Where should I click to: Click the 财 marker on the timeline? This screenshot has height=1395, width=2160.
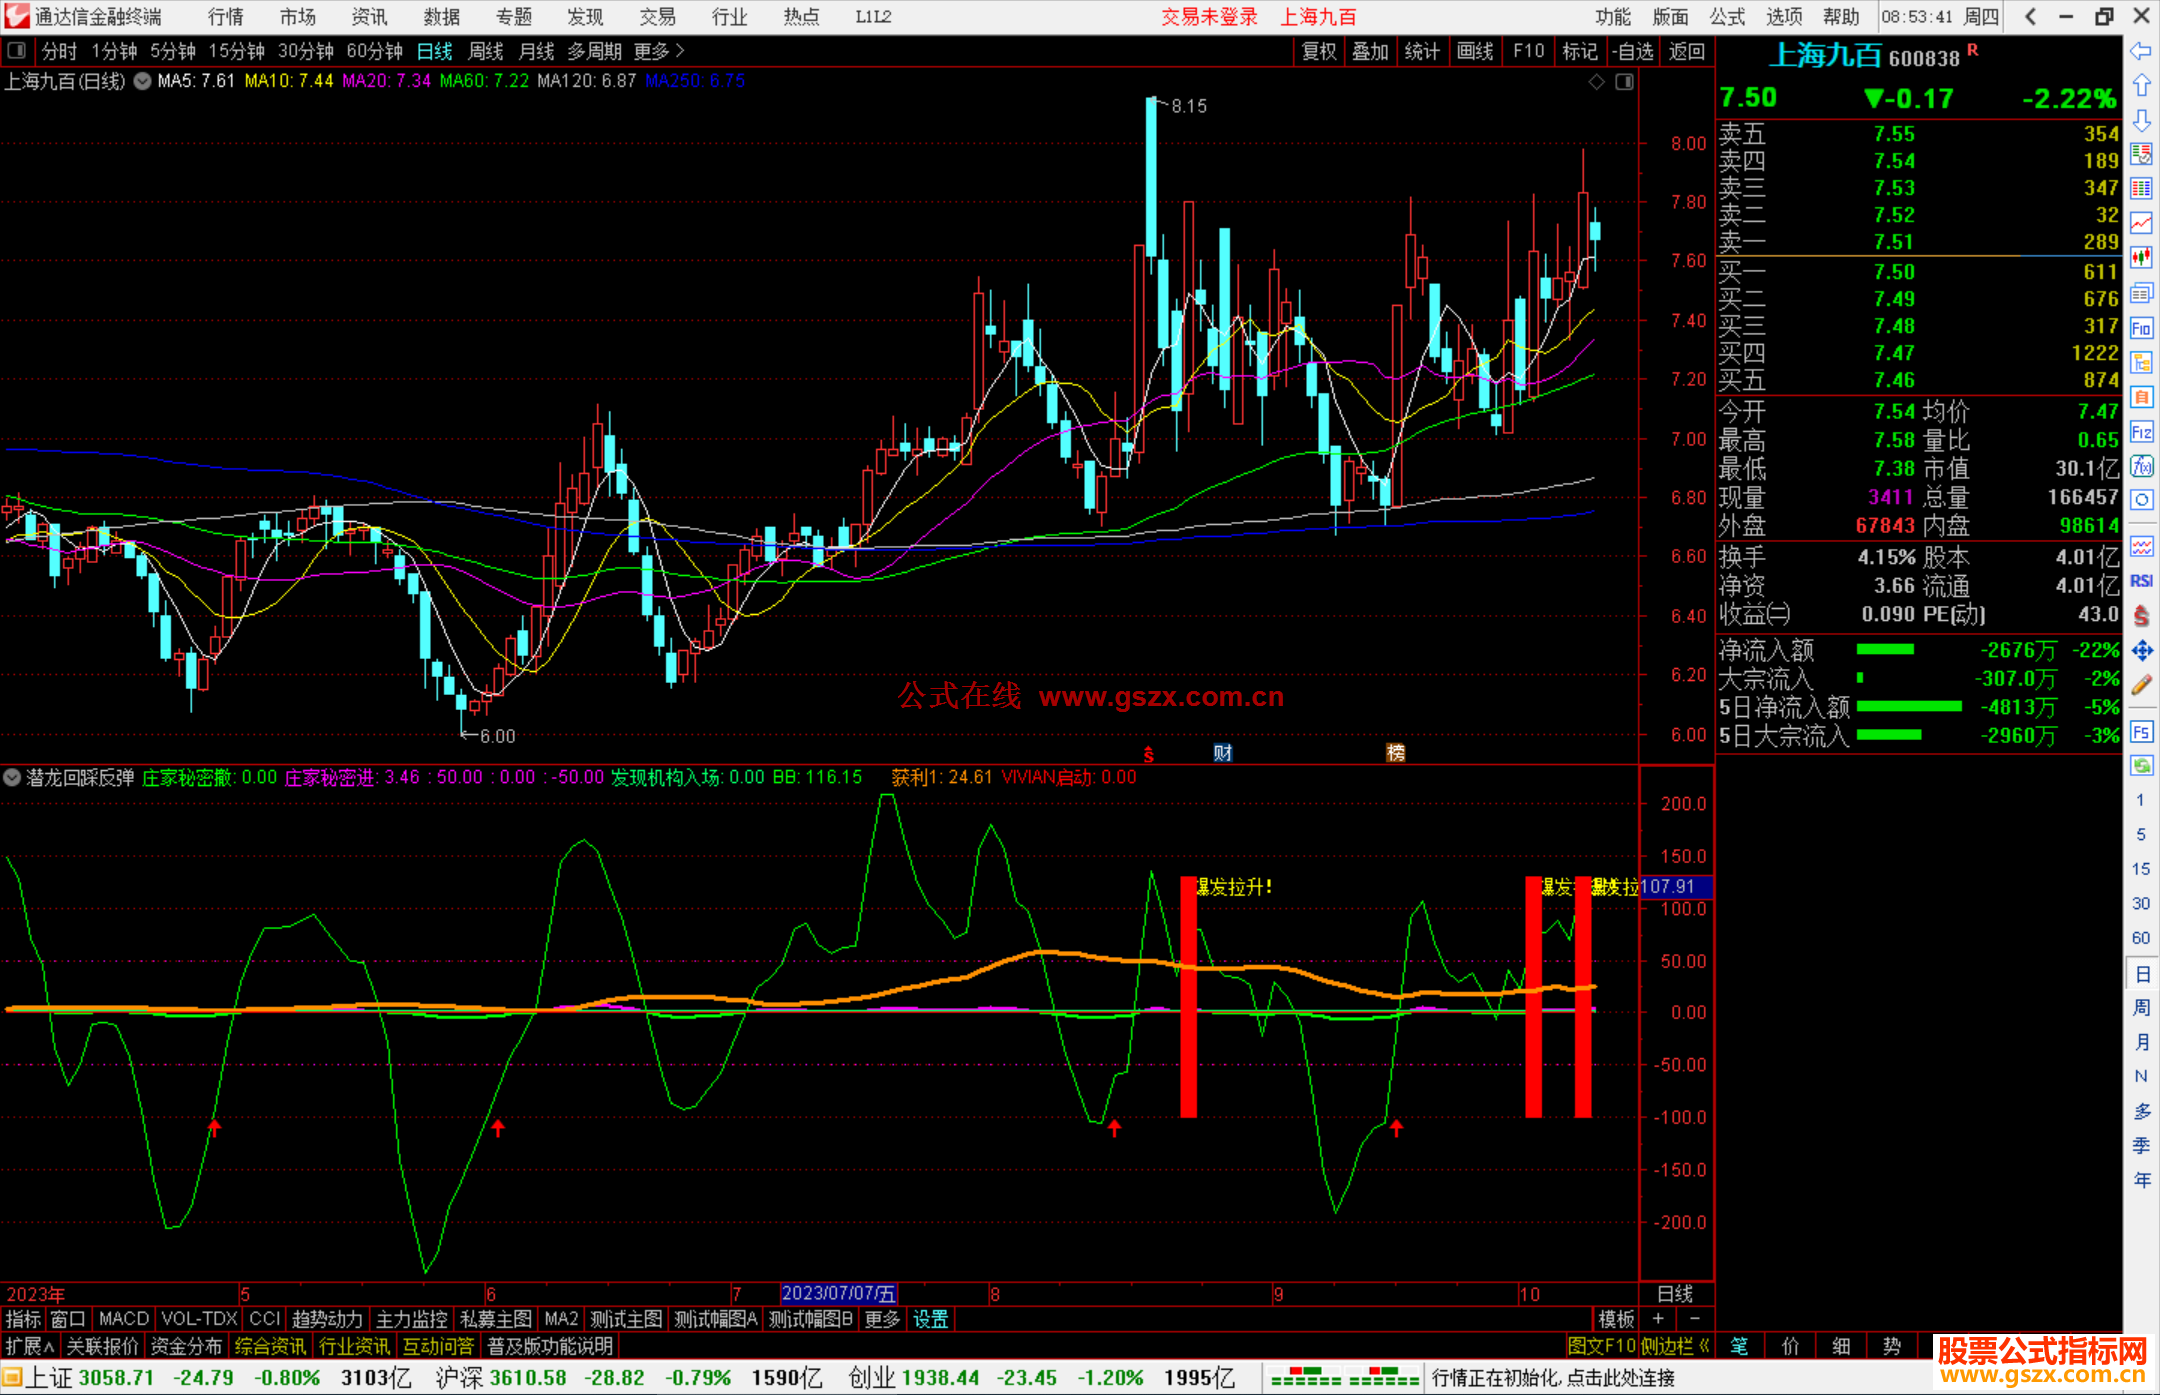(1222, 753)
